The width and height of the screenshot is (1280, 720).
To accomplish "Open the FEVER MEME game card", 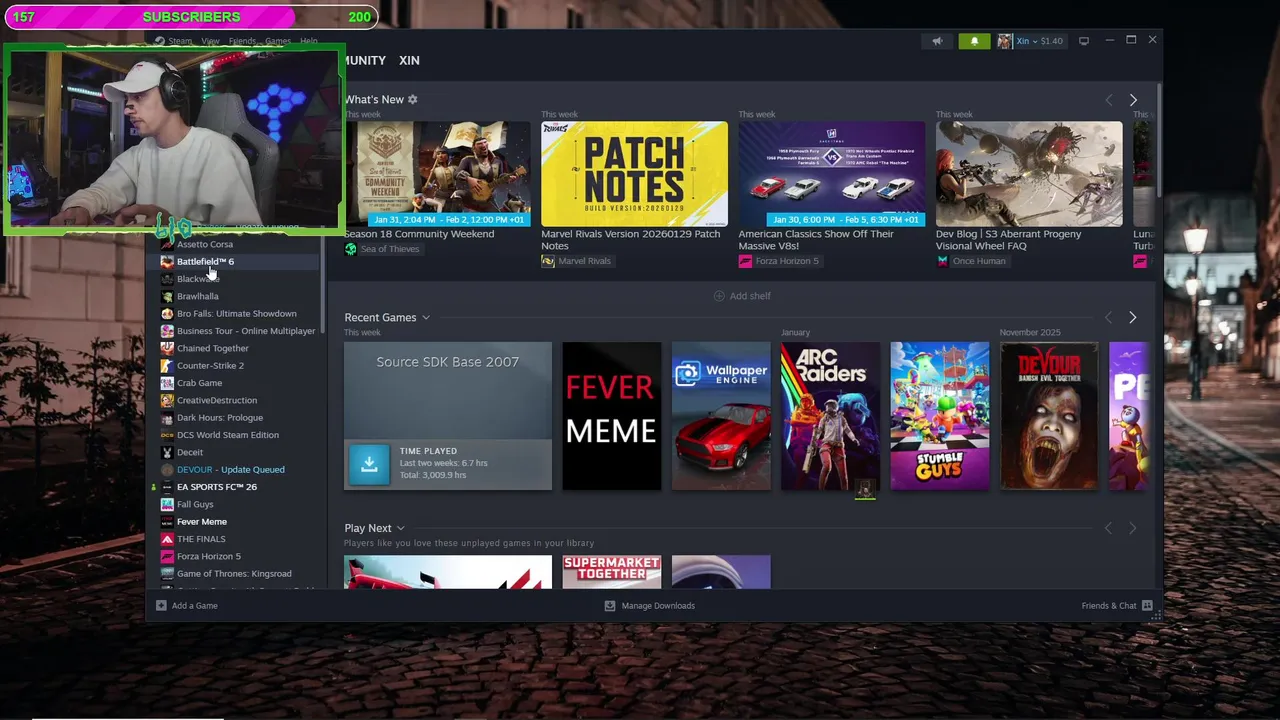I will pos(611,416).
